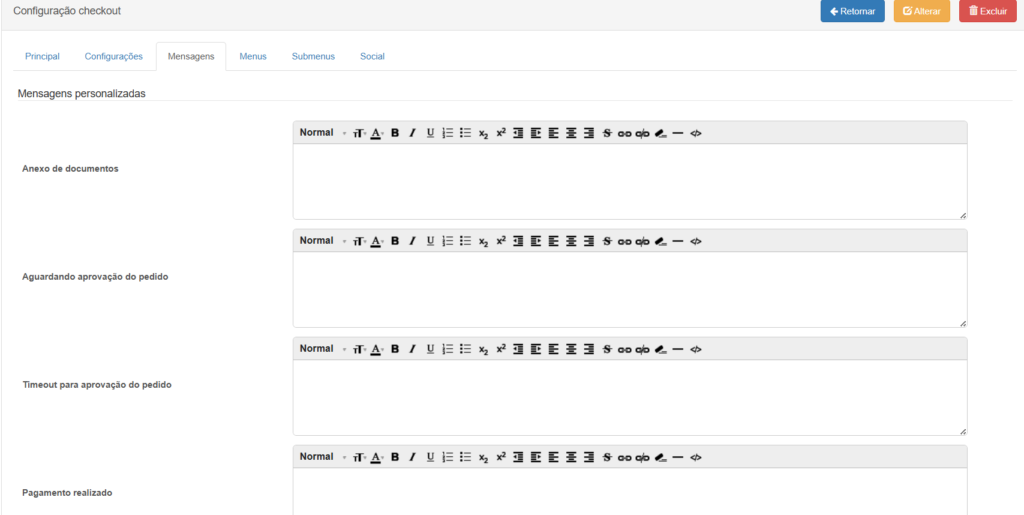Insert link in Anexo de documentos editor

(x=624, y=133)
